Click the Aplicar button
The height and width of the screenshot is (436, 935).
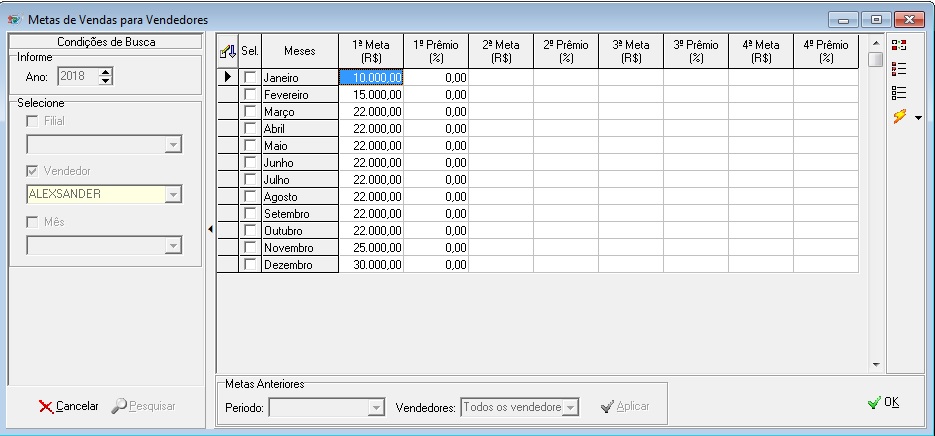click(x=625, y=406)
